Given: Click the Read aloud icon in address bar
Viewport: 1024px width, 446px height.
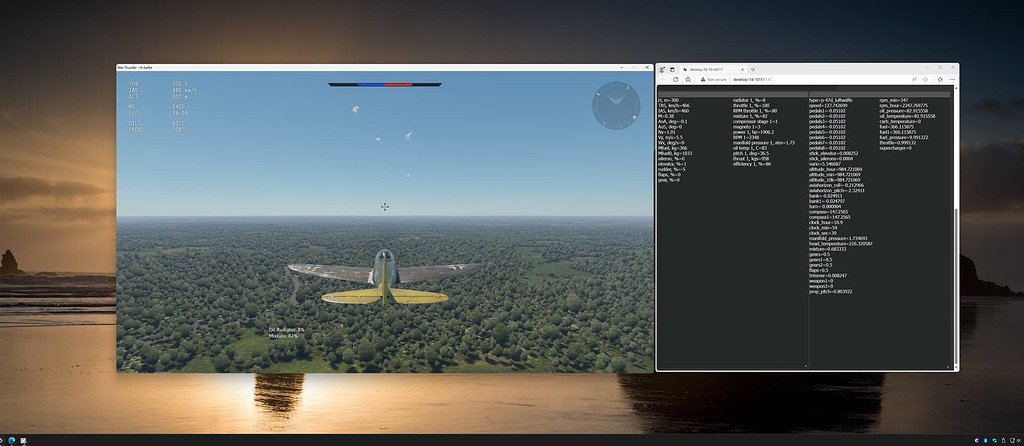Looking at the screenshot, I should (914, 79).
